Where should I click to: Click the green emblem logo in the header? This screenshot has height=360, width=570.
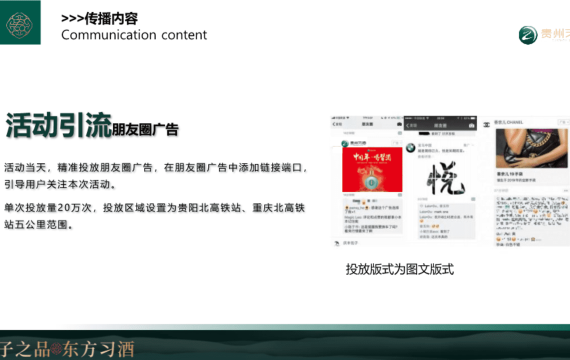(x=20, y=23)
